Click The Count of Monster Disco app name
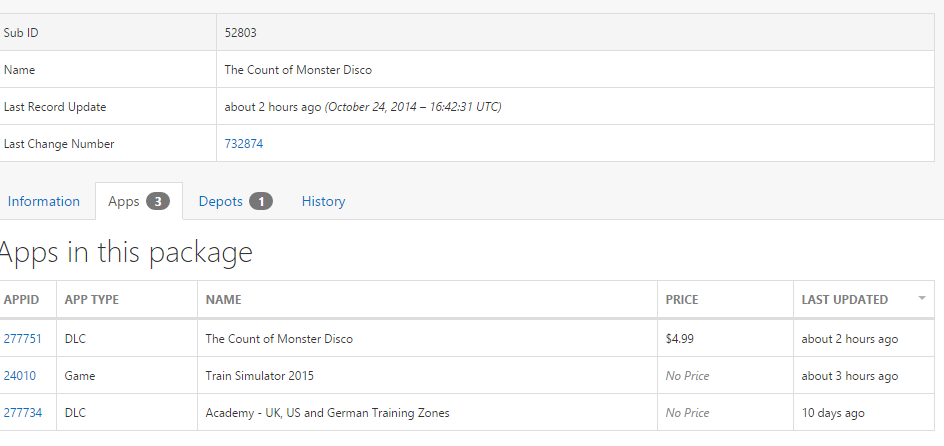The image size is (944, 446). pos(279,339)
